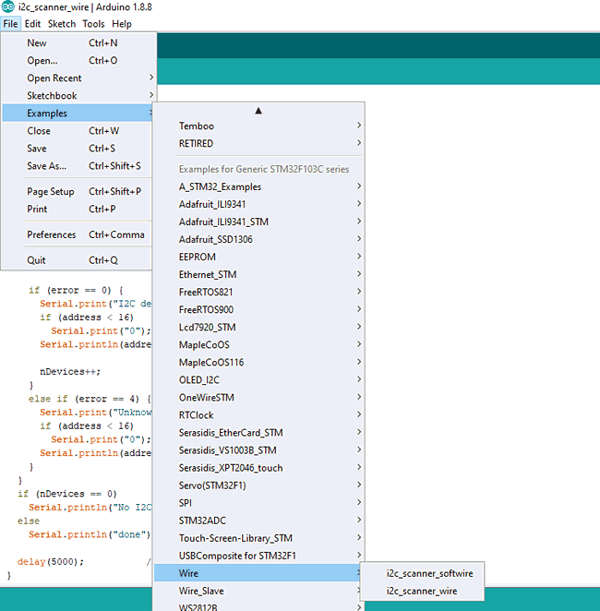This screenshot has width=600, height=611.
Task: Open the Edit menu
Action: [32, 24]
